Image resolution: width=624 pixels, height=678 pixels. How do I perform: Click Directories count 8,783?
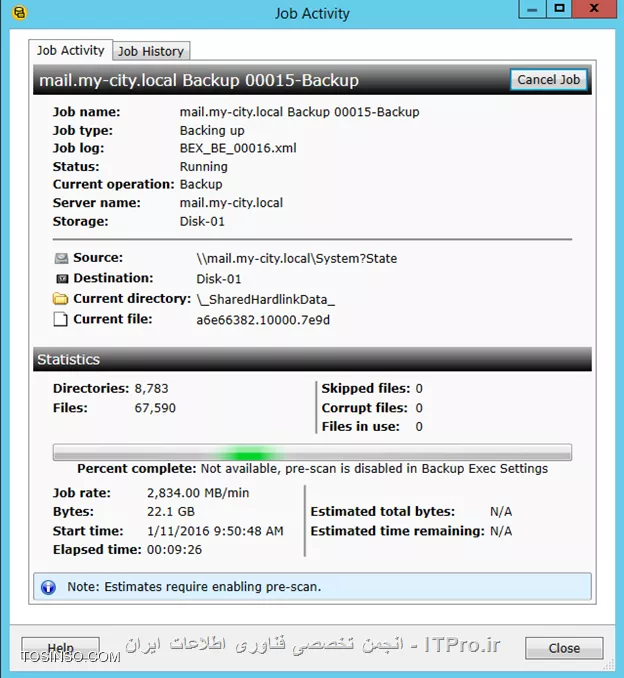click(151, 388)
